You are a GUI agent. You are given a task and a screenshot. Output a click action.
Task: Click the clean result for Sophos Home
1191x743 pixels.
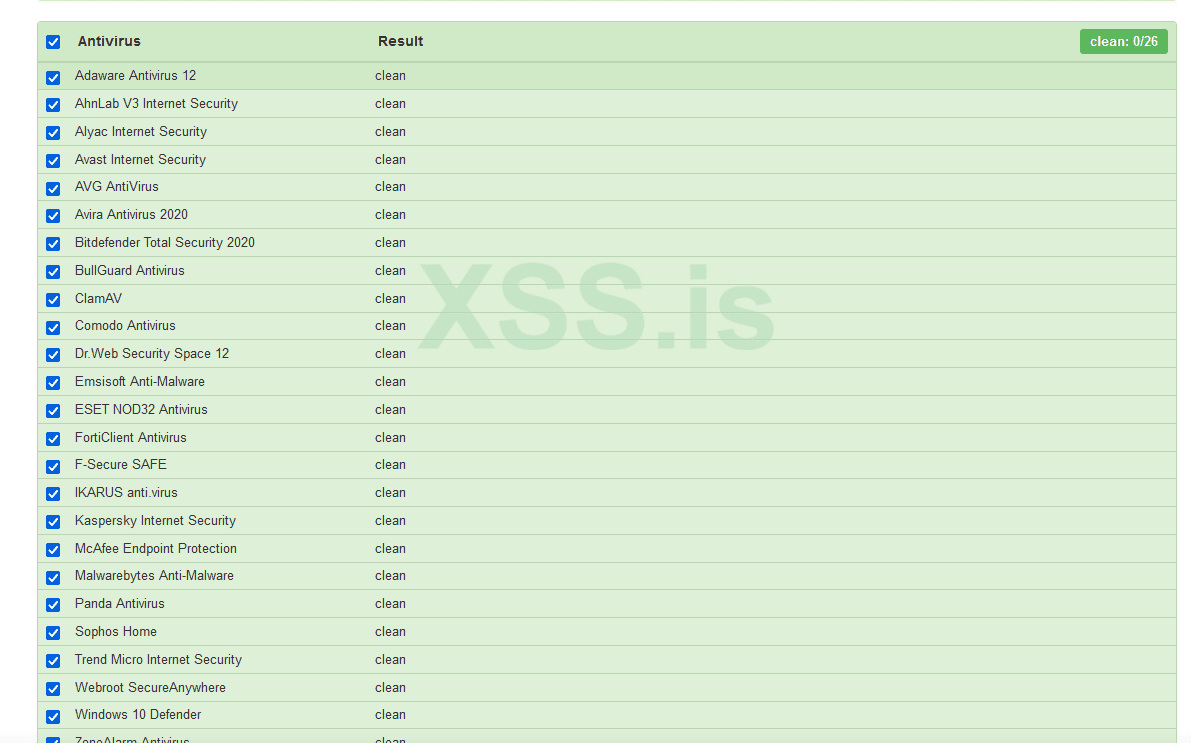390,631
